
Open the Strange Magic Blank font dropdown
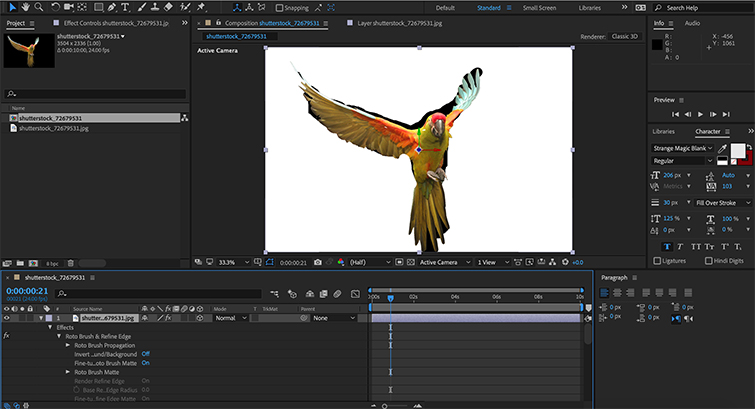tap(682, 148)
